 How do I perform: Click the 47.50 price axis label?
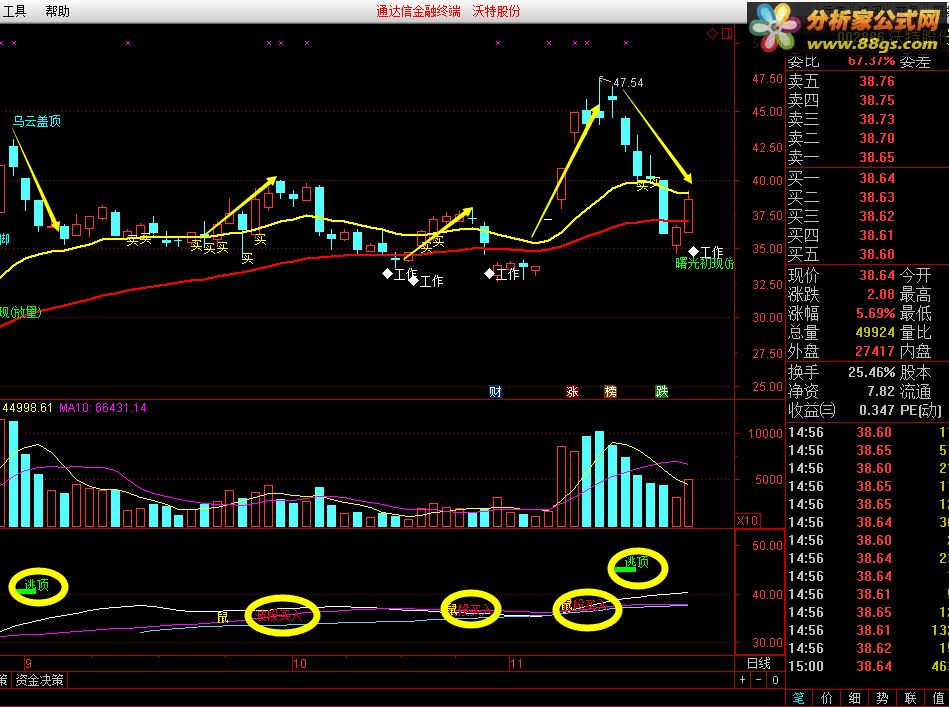point(767,79)
